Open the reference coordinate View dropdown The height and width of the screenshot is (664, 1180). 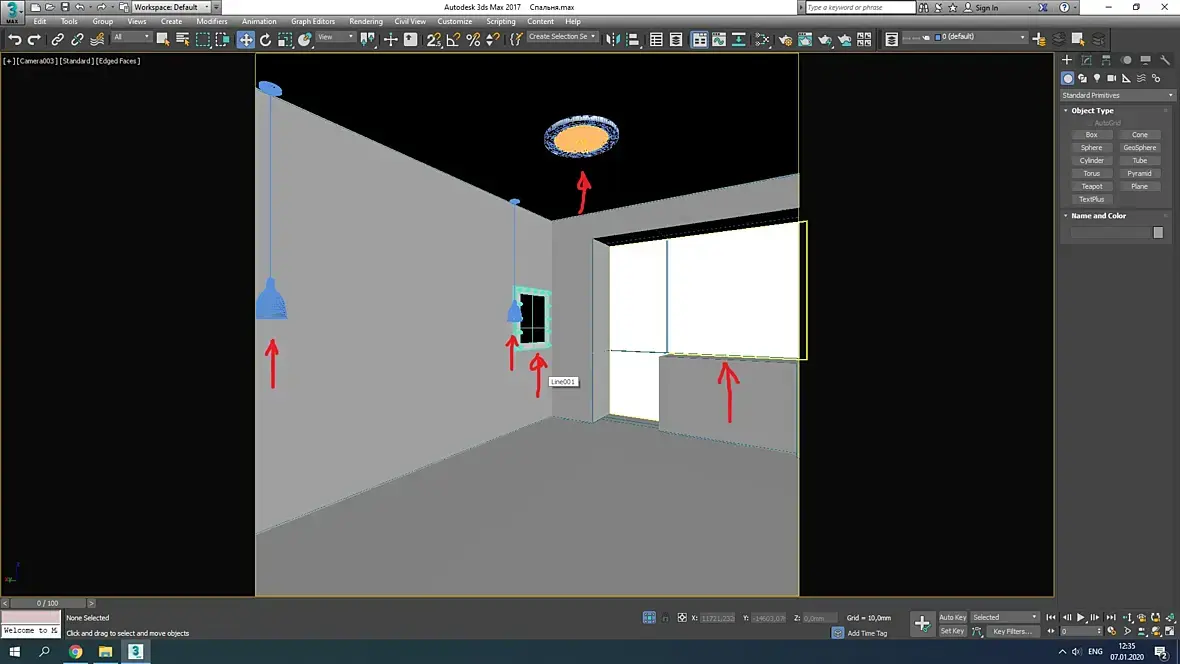click(335, 37)
